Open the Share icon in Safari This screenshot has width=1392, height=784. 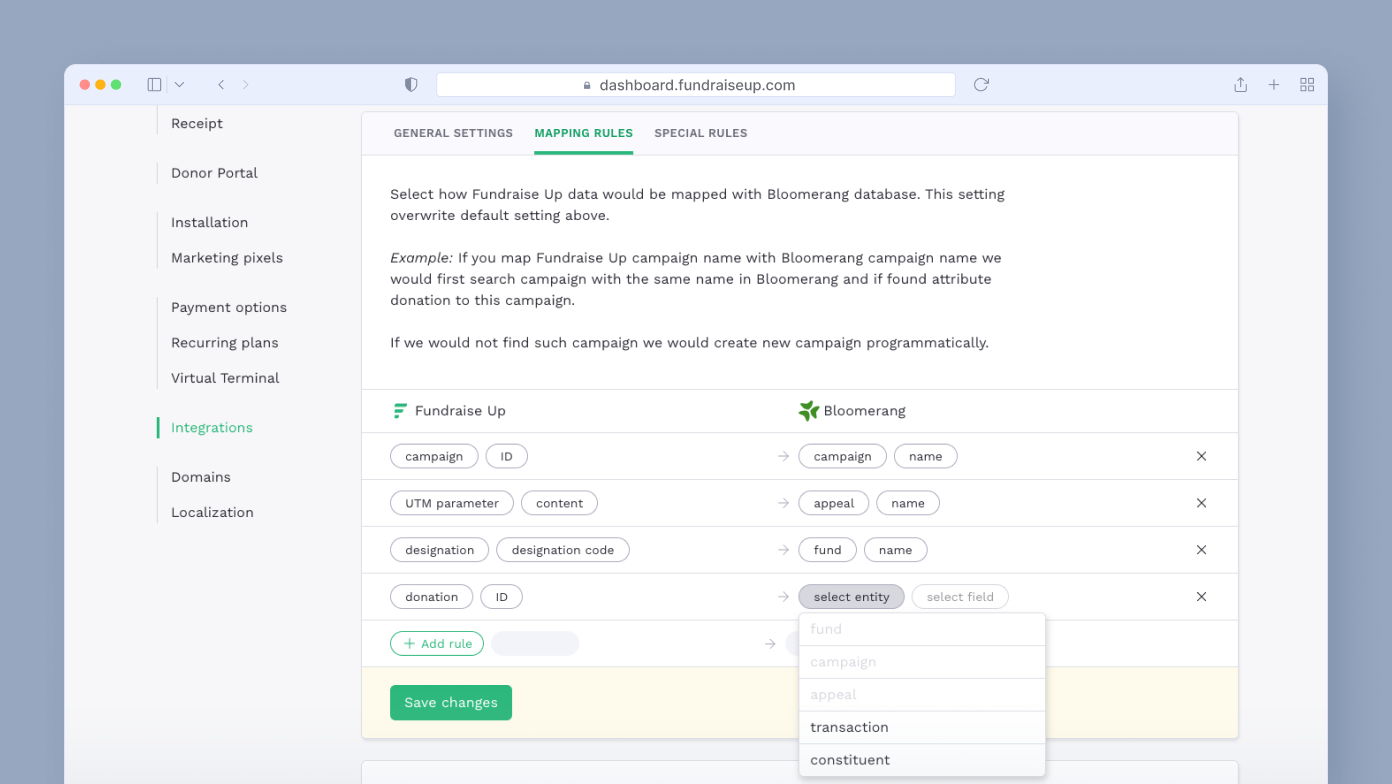pyautogui.click(x=1240, y=85)
